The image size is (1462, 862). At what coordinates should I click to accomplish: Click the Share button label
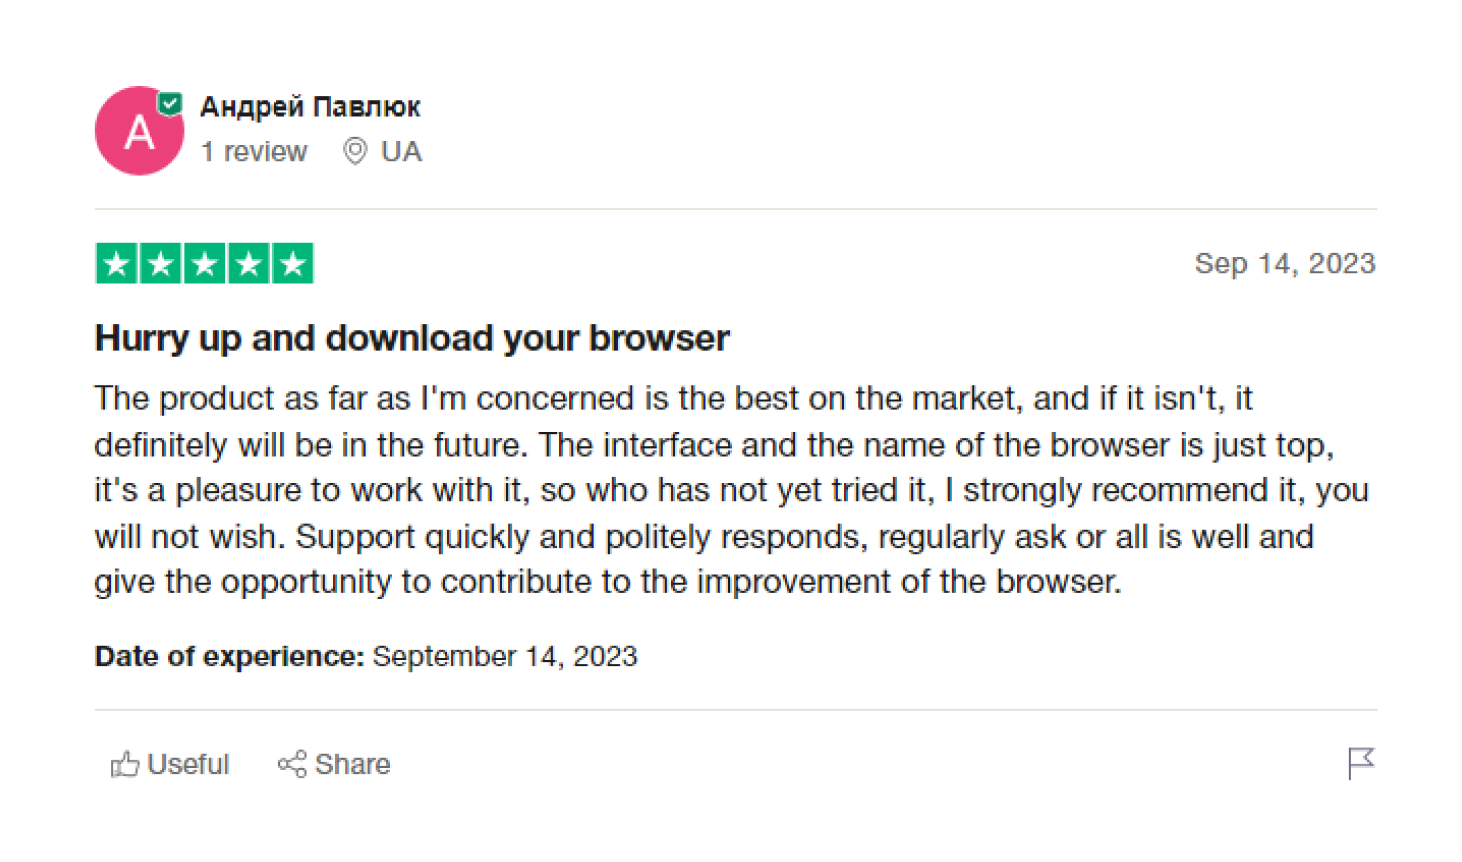tap(352, 765)
